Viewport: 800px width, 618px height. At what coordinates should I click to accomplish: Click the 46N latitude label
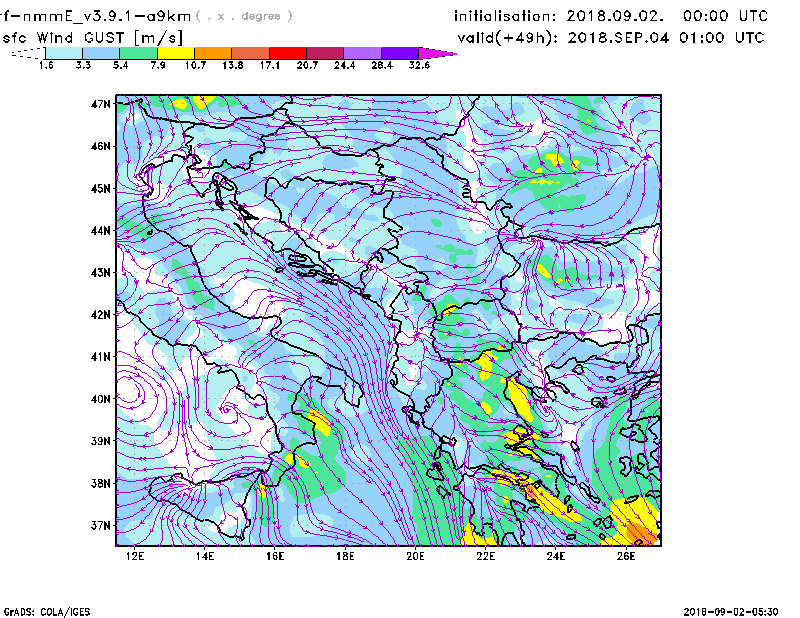pos(101,146)
